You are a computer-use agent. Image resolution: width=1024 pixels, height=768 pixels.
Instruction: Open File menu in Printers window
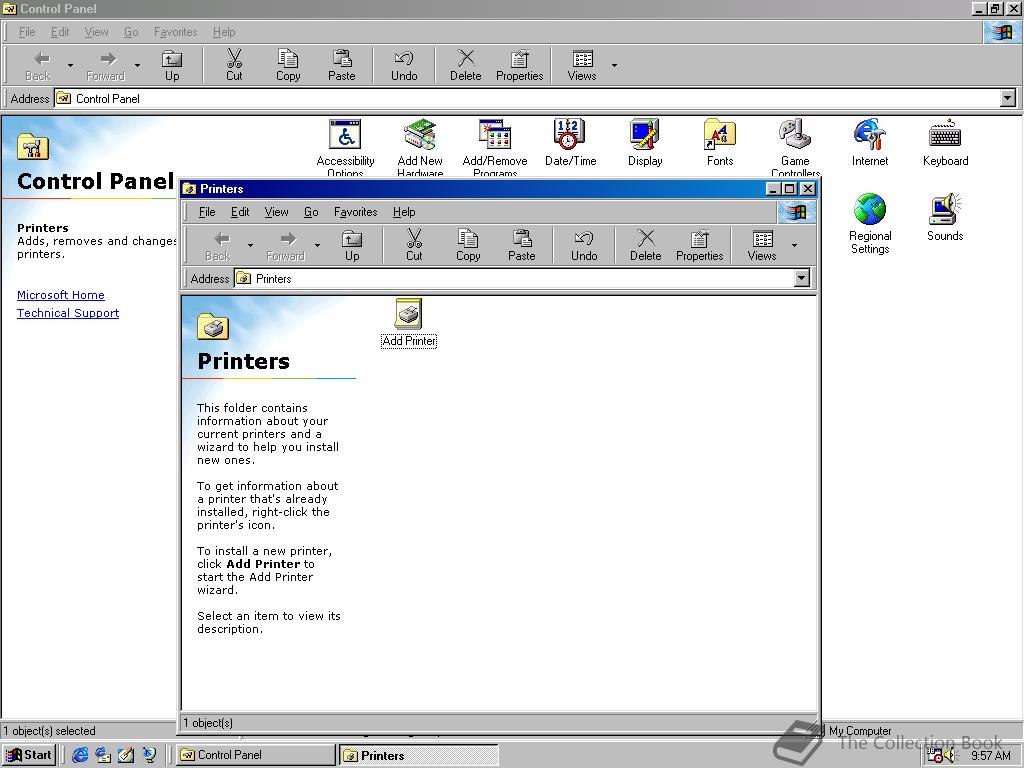(207, 212)
